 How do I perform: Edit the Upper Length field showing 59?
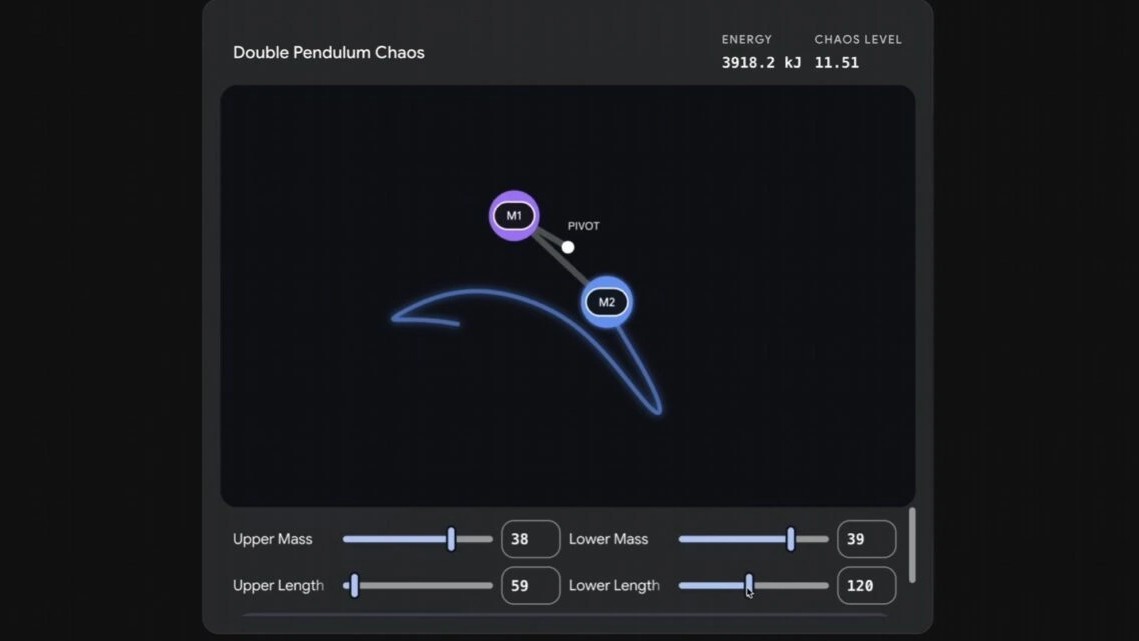click(x=530, y=585)
